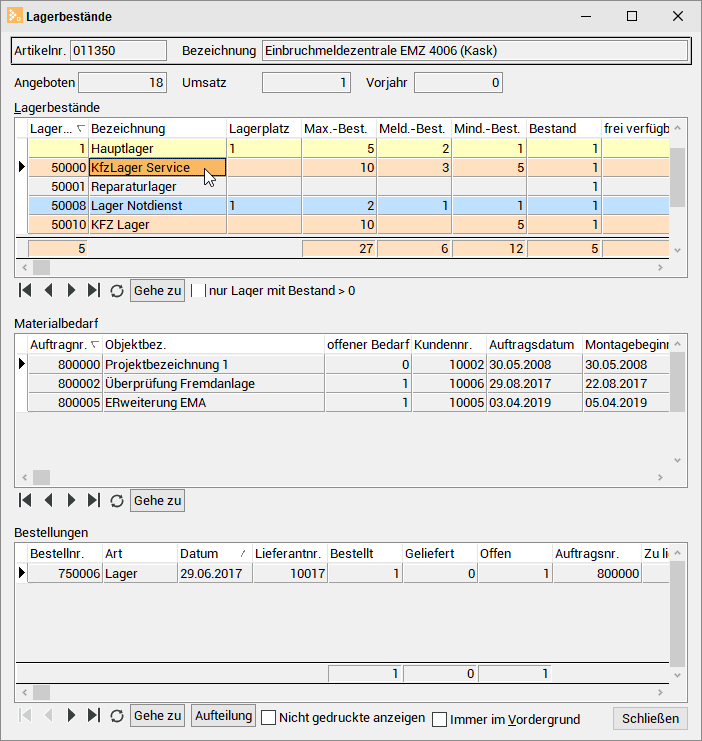Click Bestand column header
Viewport: 702px width, 741px height.
[x=564, y=129]
